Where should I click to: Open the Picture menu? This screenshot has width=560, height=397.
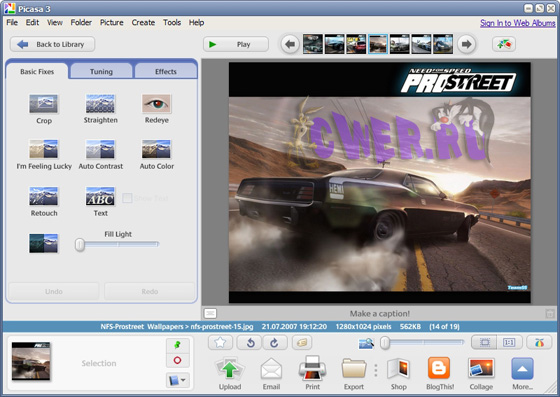pos(111,22)
